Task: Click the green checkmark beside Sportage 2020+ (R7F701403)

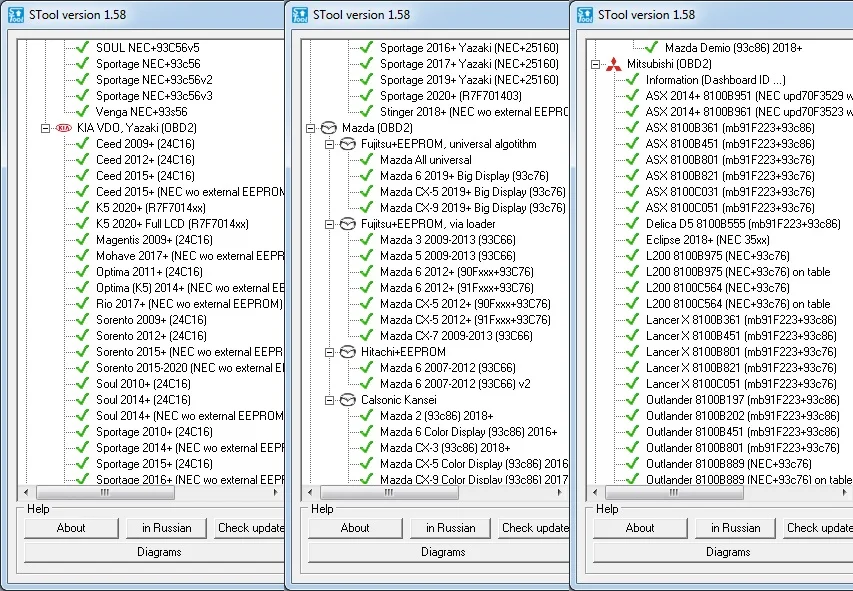Action: tap(367, 96)
